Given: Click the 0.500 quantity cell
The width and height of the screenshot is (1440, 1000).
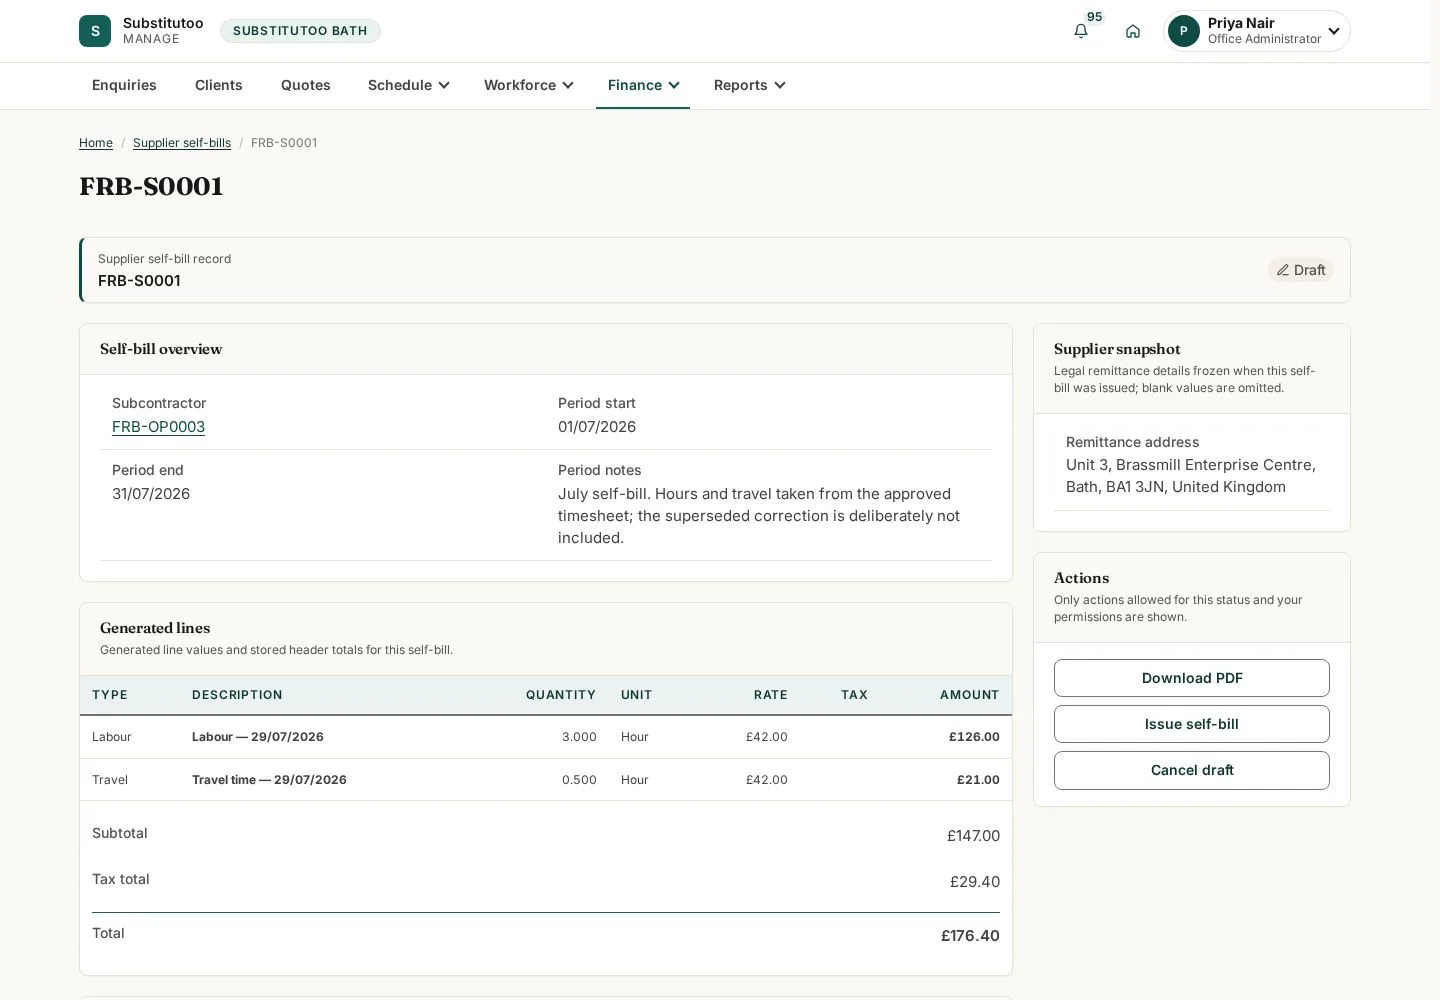Looking at the screenshot, I should coord(579,780).
